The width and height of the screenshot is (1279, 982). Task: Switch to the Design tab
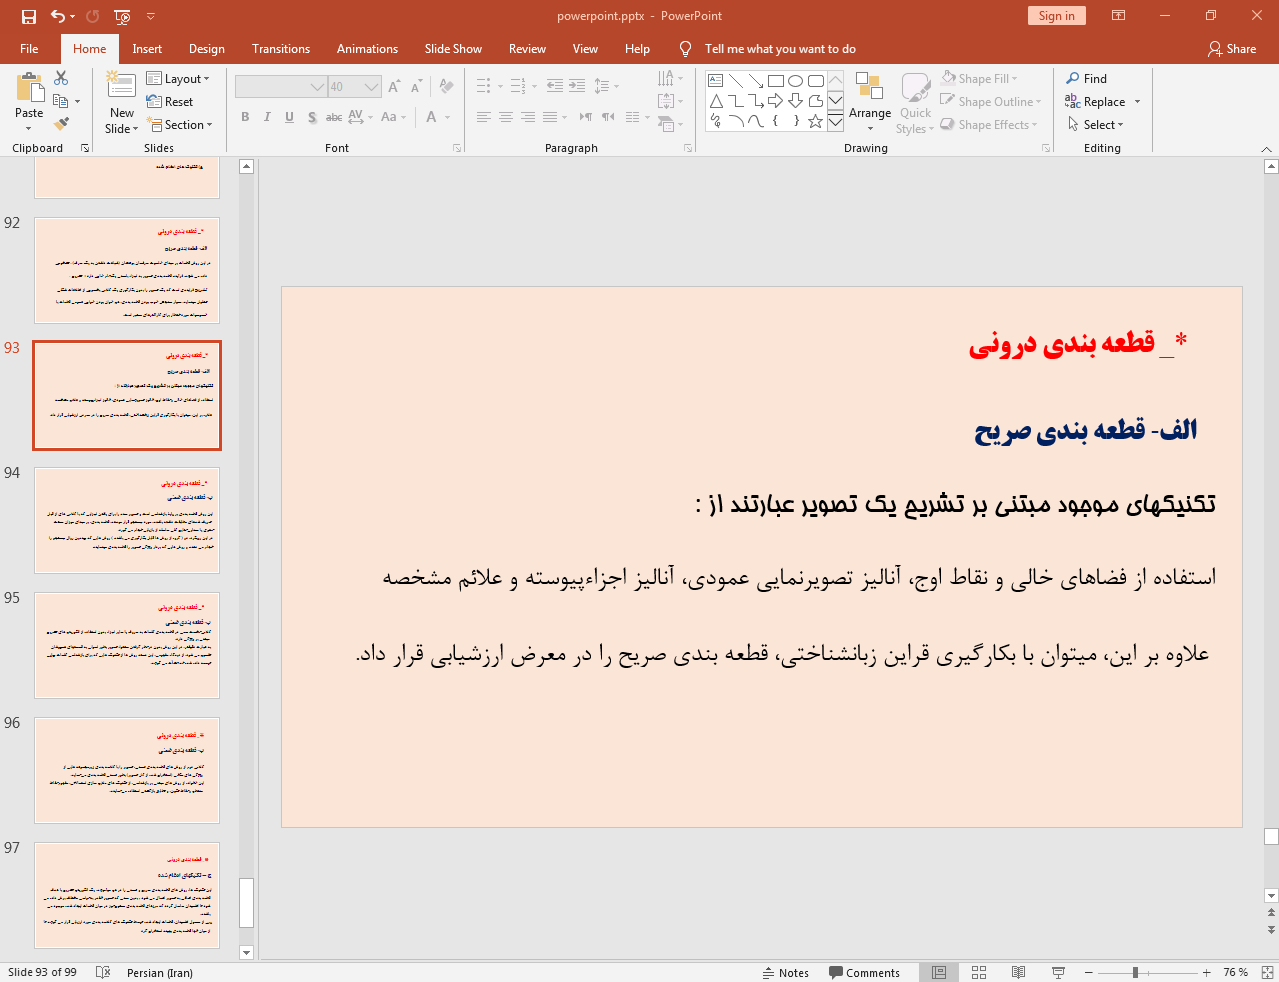[x=207, y=49]
